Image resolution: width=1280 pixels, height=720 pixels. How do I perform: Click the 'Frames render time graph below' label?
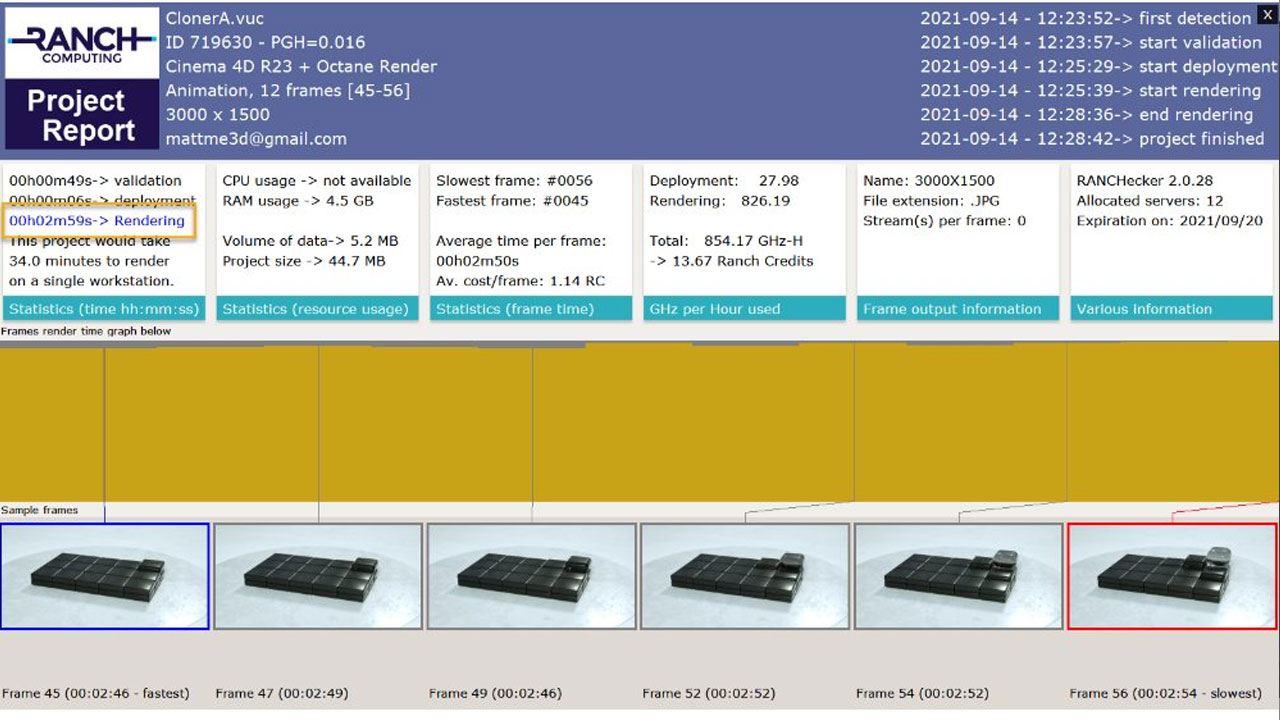[x=86, y=331]
